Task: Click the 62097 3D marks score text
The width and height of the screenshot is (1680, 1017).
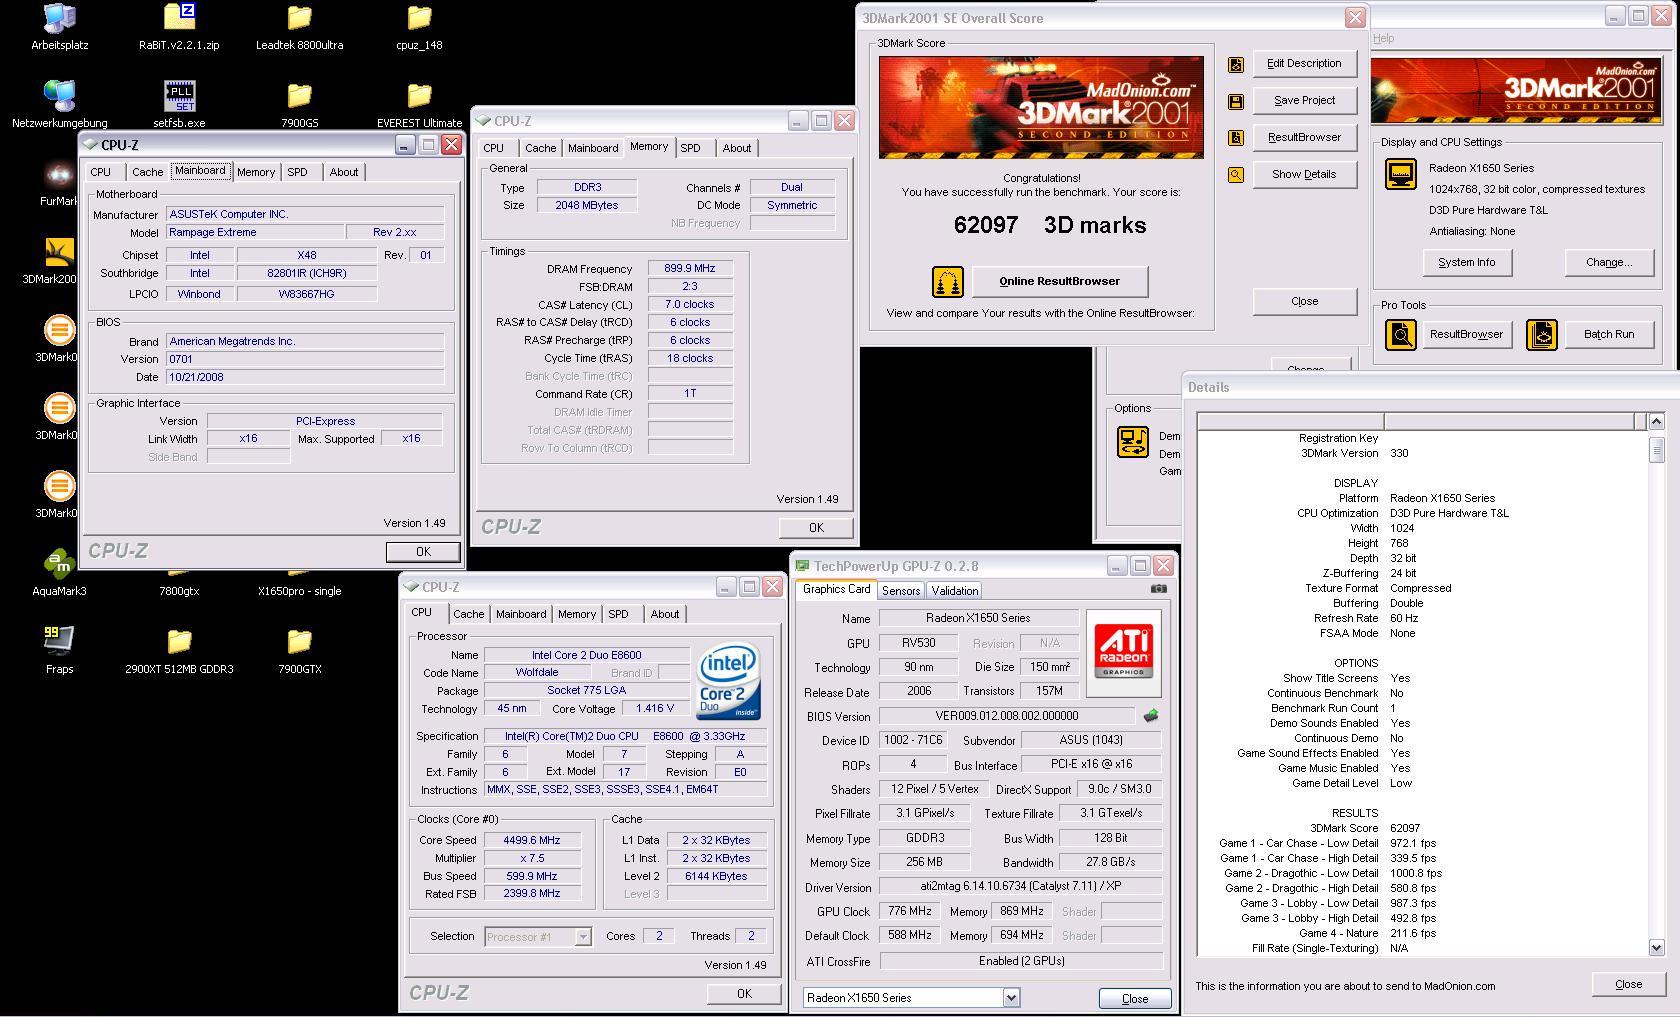Action: point(1050,225)
